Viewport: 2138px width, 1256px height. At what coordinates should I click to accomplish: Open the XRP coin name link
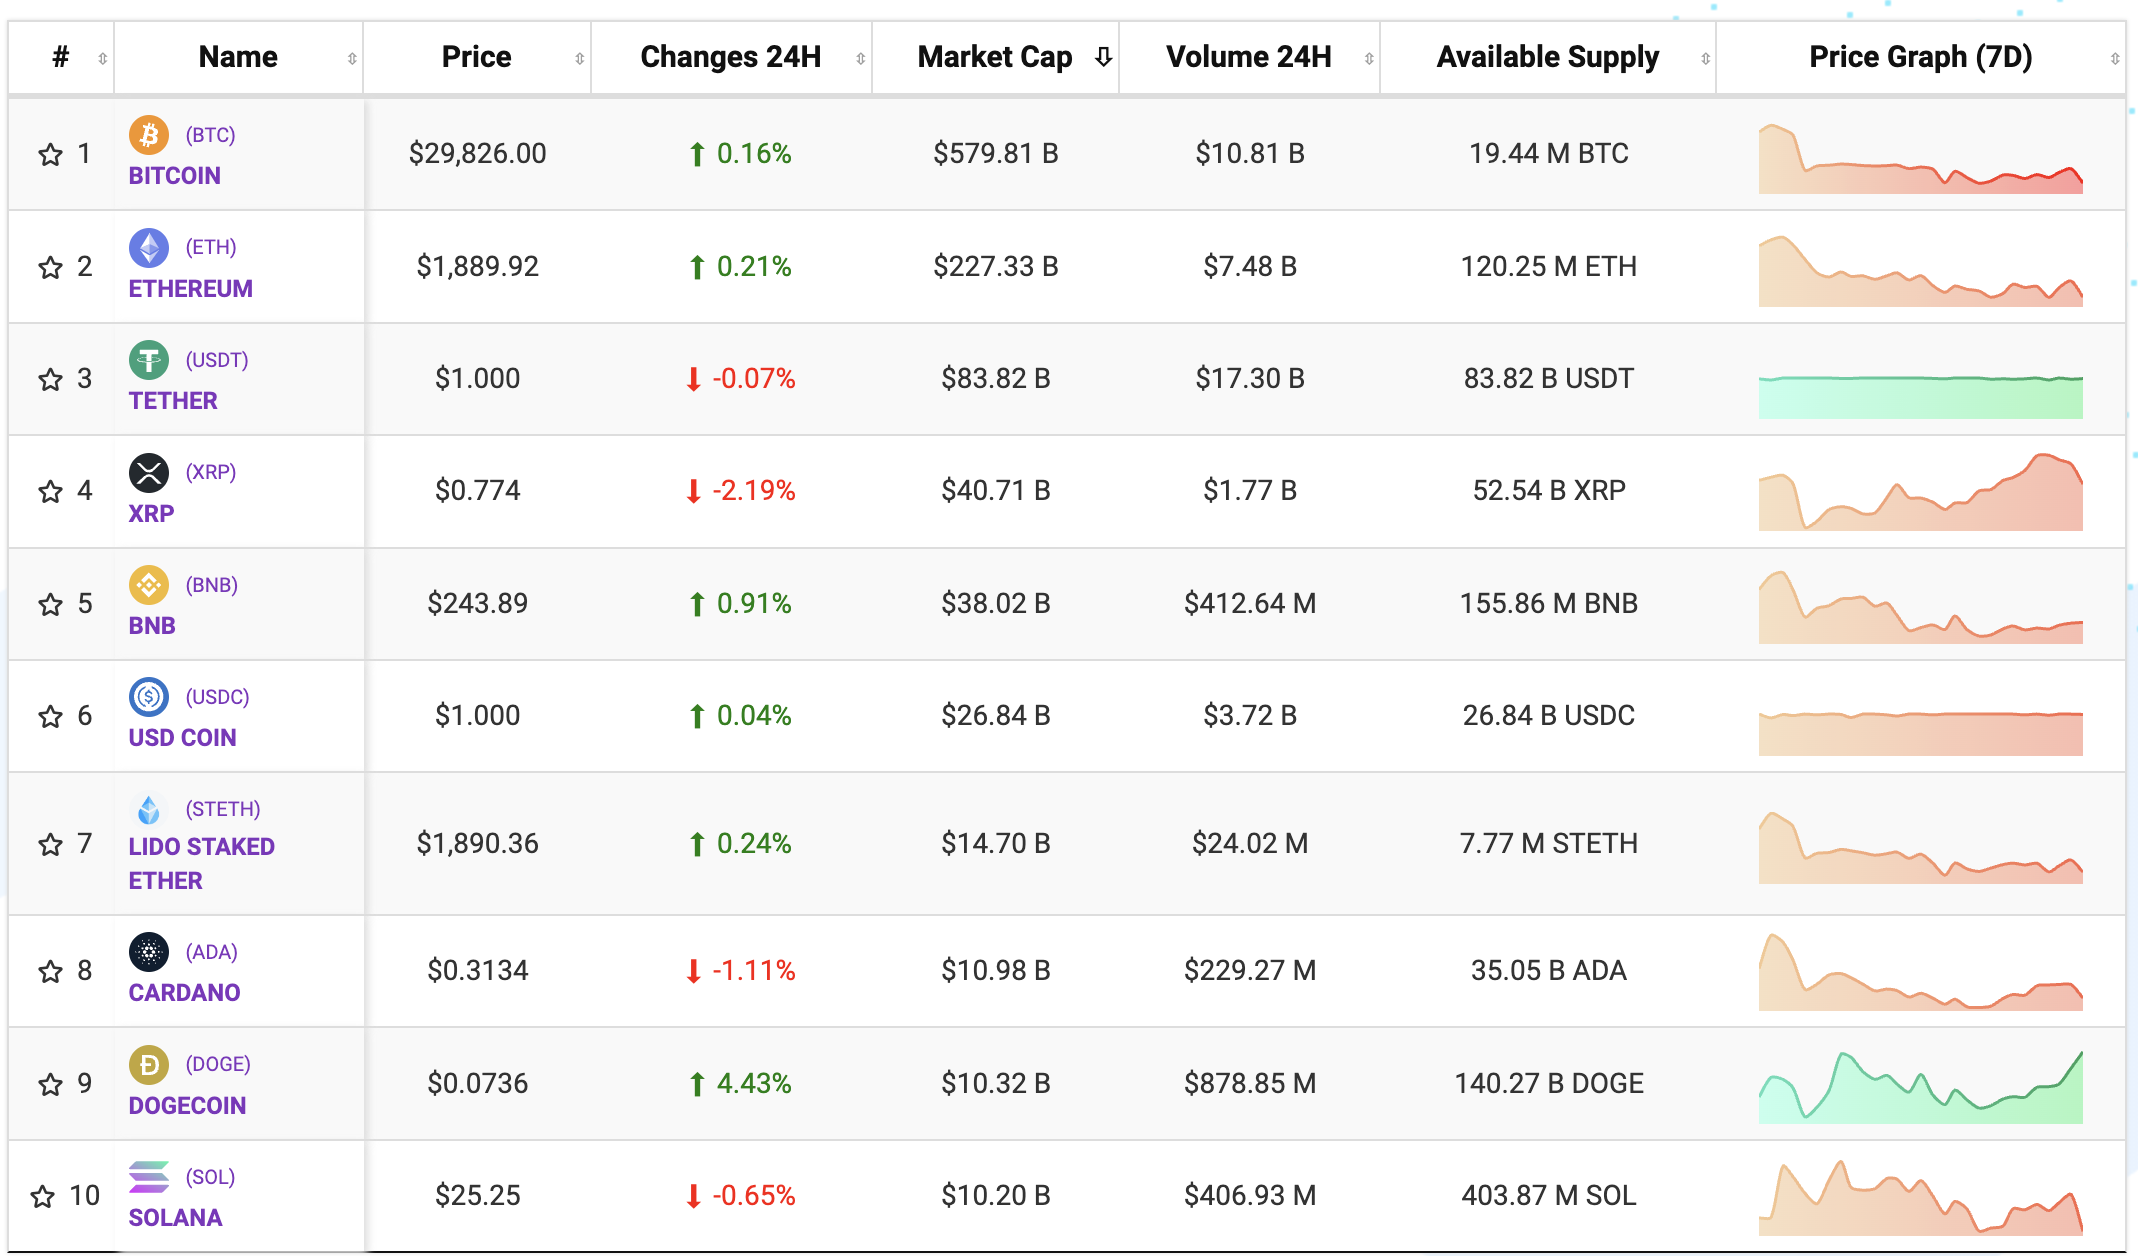pyautogui.click(x=151, y=514)
